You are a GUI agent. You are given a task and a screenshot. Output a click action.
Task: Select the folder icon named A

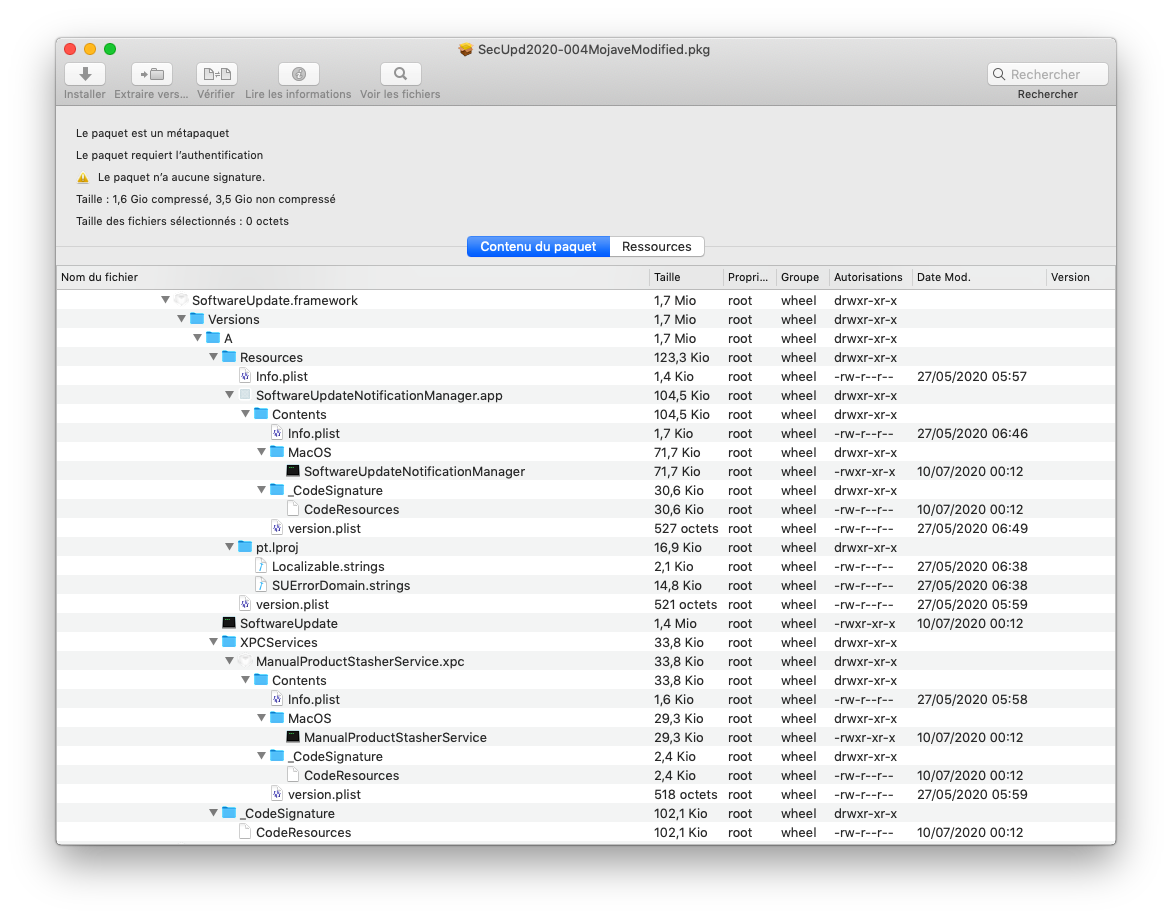point(213,338)
